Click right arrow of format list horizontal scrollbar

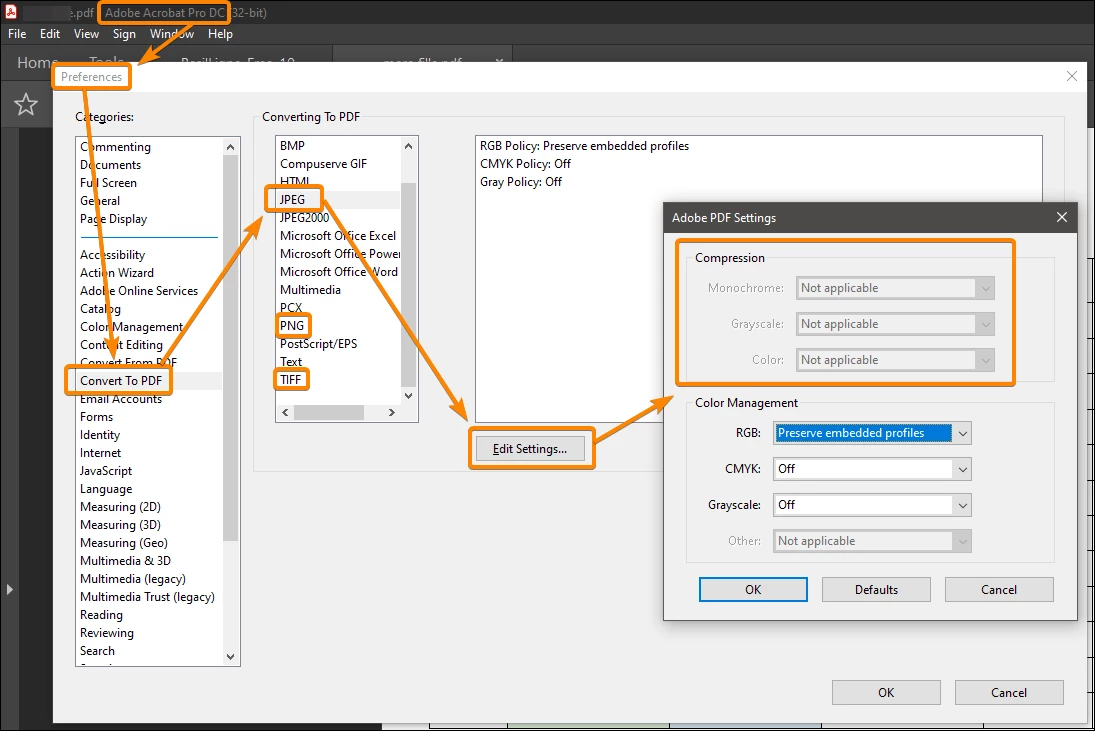tap(392, 413)
